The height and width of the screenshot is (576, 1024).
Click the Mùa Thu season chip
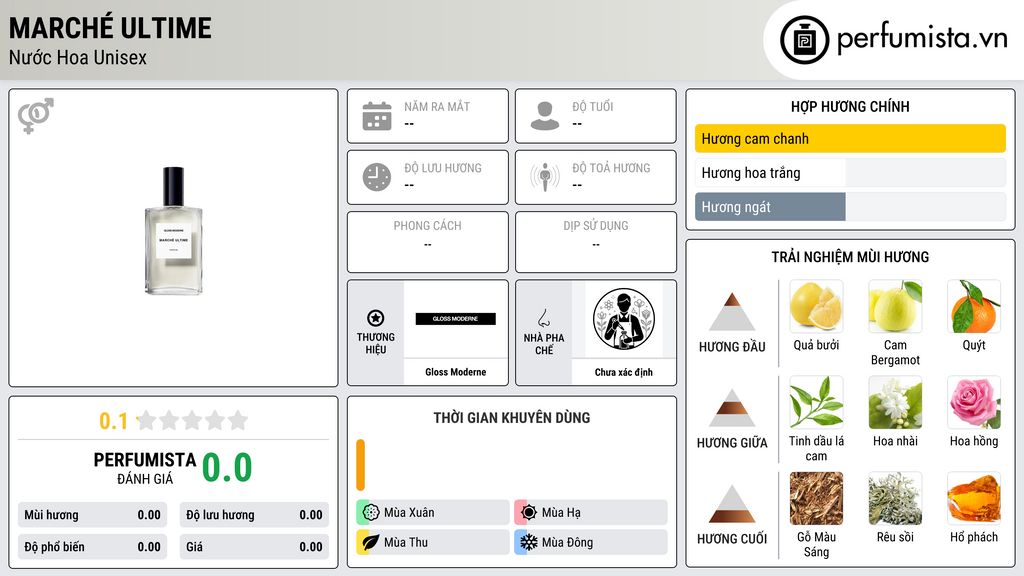tap(433, 542)
